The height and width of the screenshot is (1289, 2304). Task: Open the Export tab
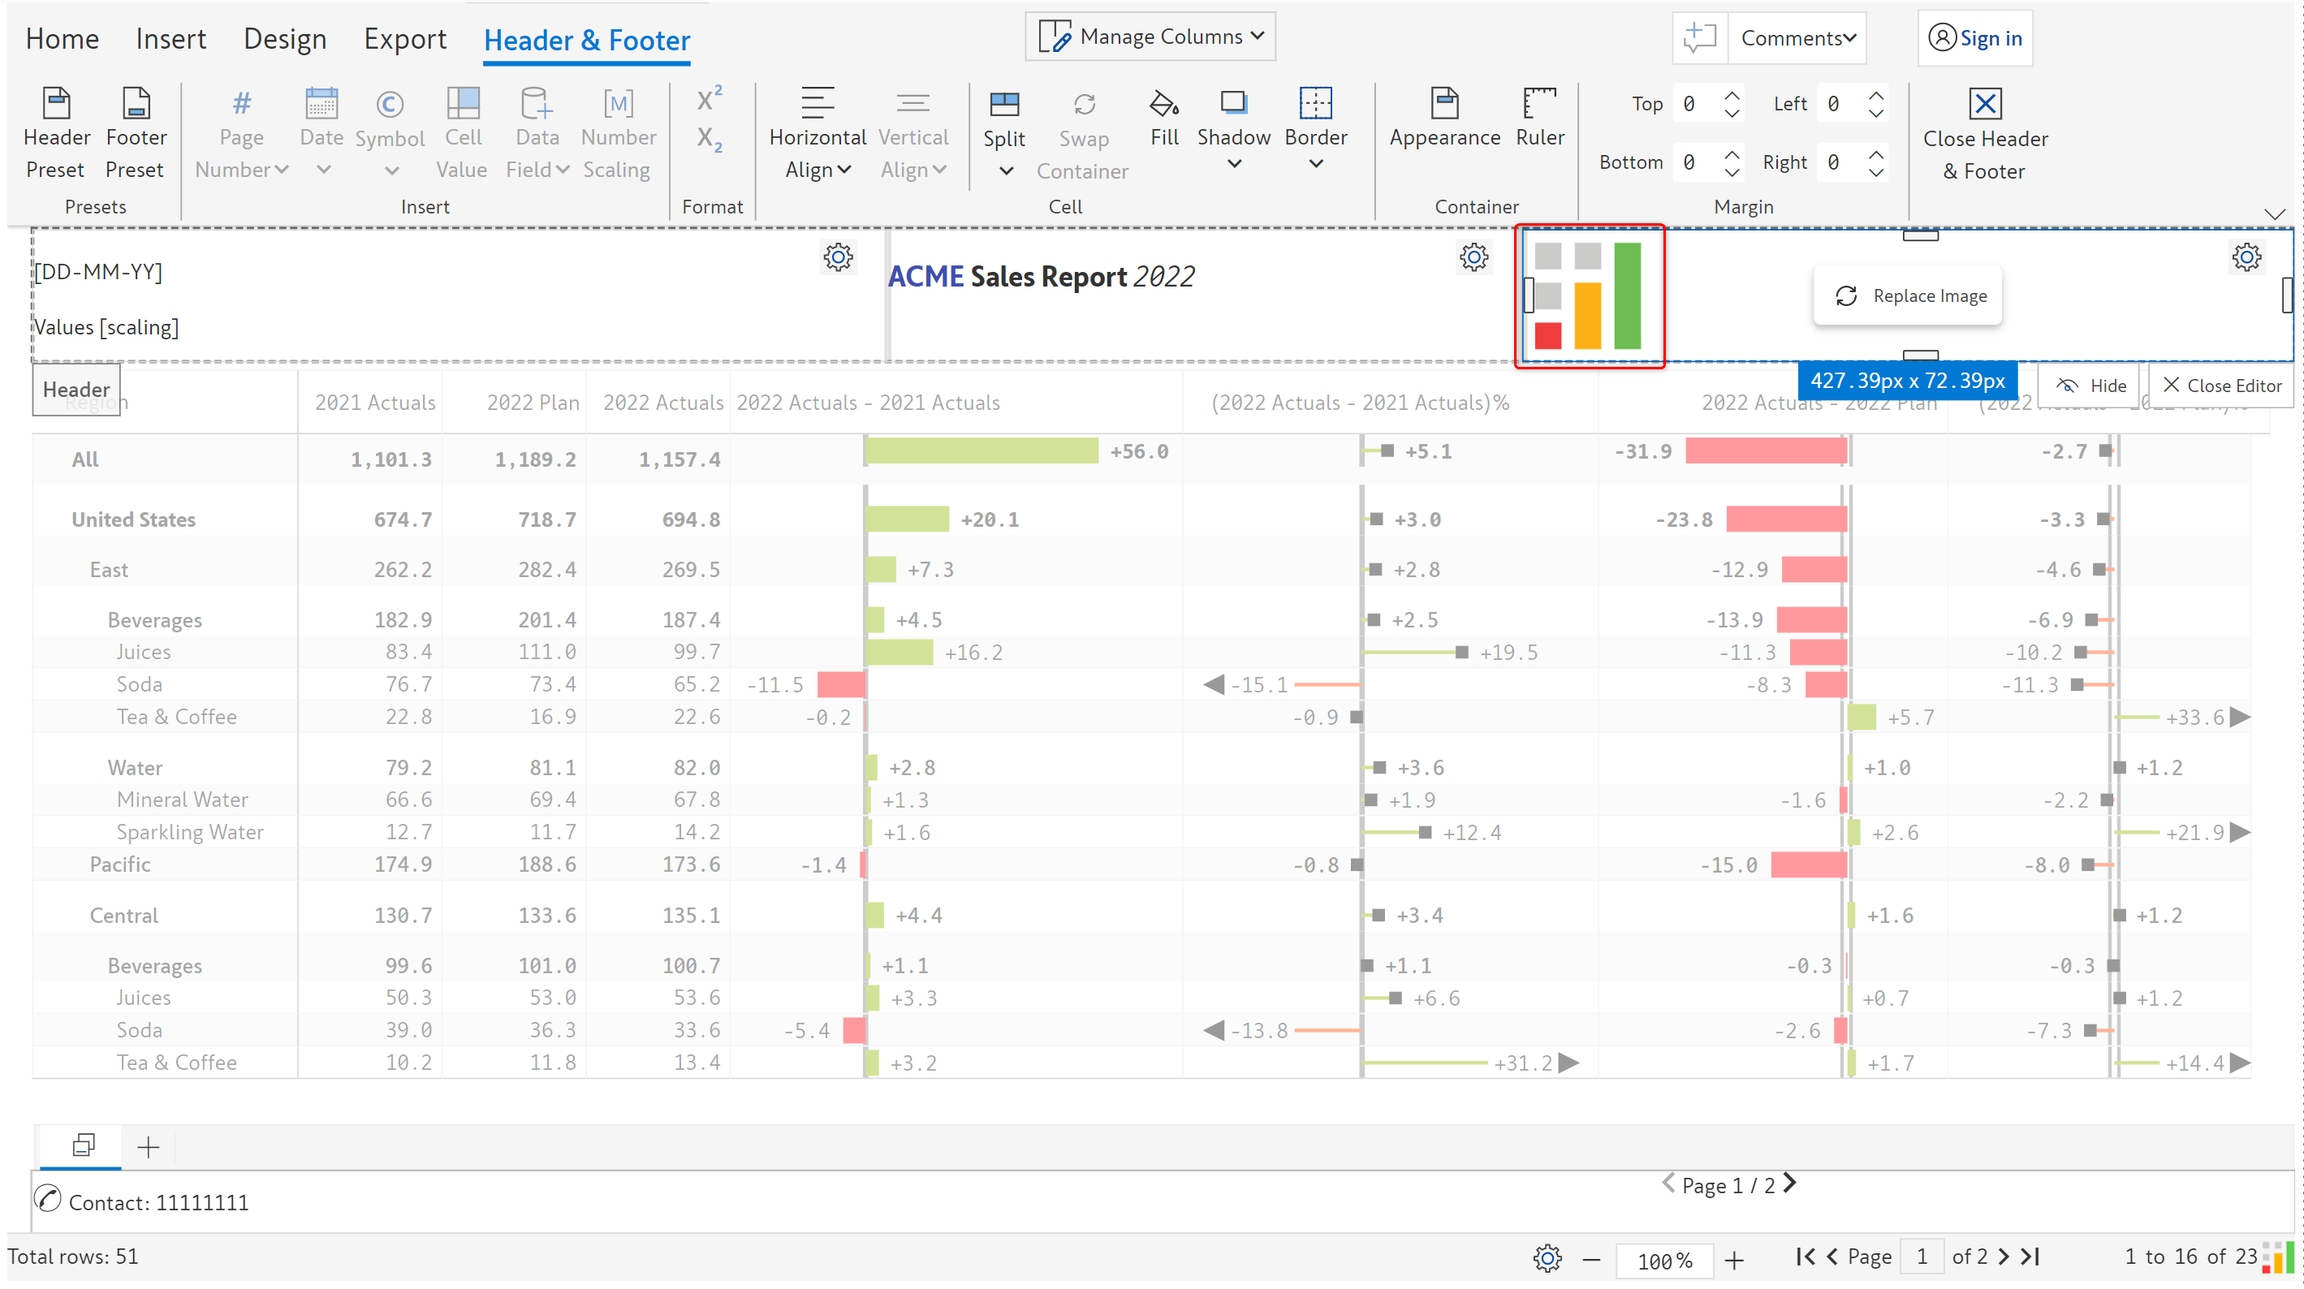405,39
